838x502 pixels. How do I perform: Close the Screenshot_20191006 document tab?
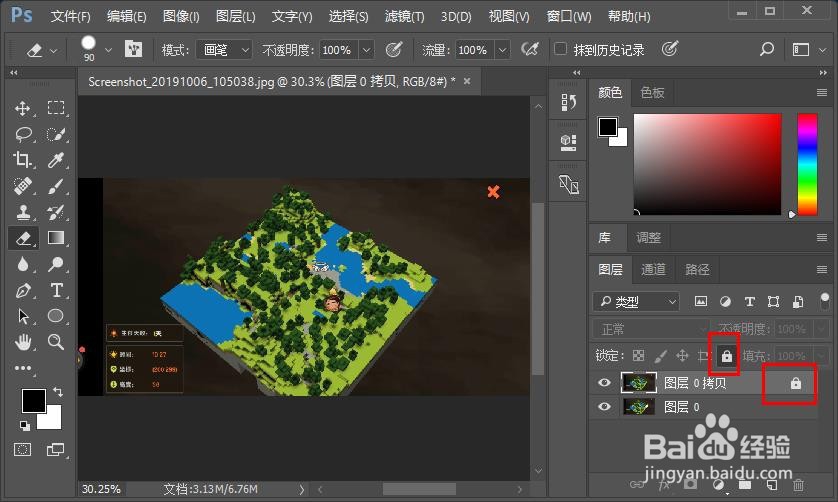pyautogui.click(x=467, y=81)
